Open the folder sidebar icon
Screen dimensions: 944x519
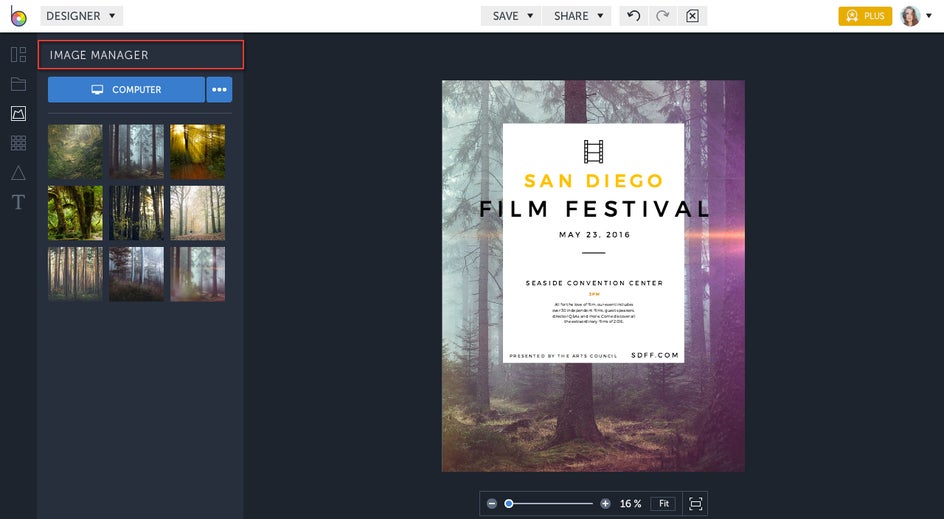point(18,84)
